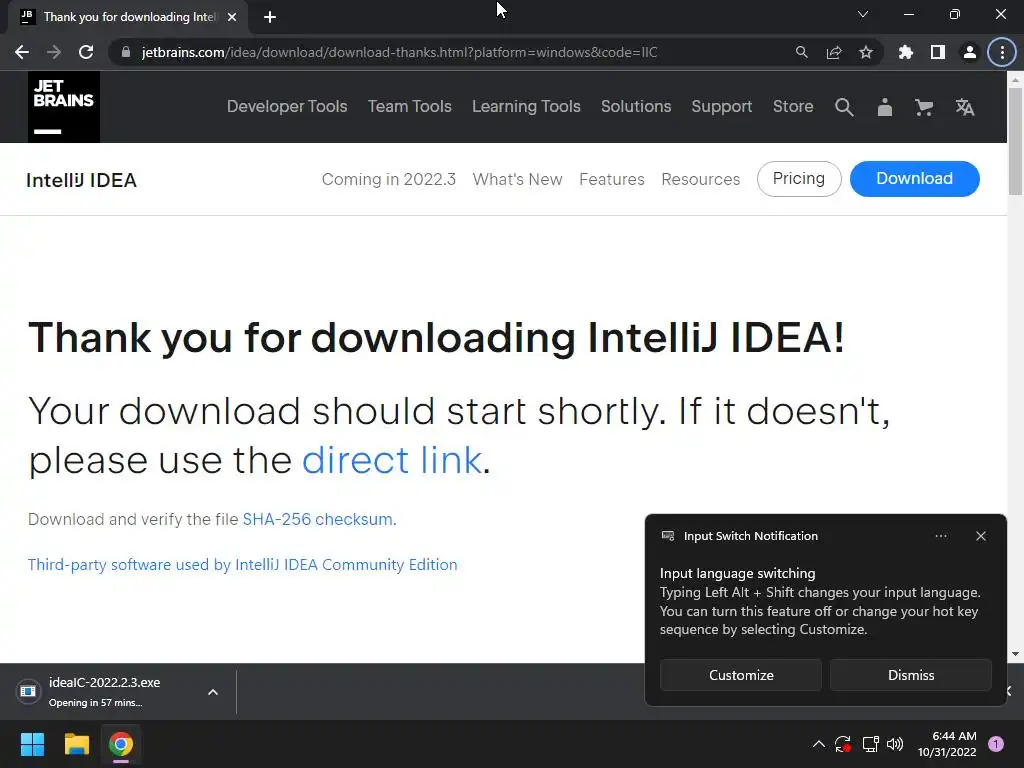This screenshot has height=768, width=1024.
Task: Open Solutions menu
Action: tap(636, 106)
